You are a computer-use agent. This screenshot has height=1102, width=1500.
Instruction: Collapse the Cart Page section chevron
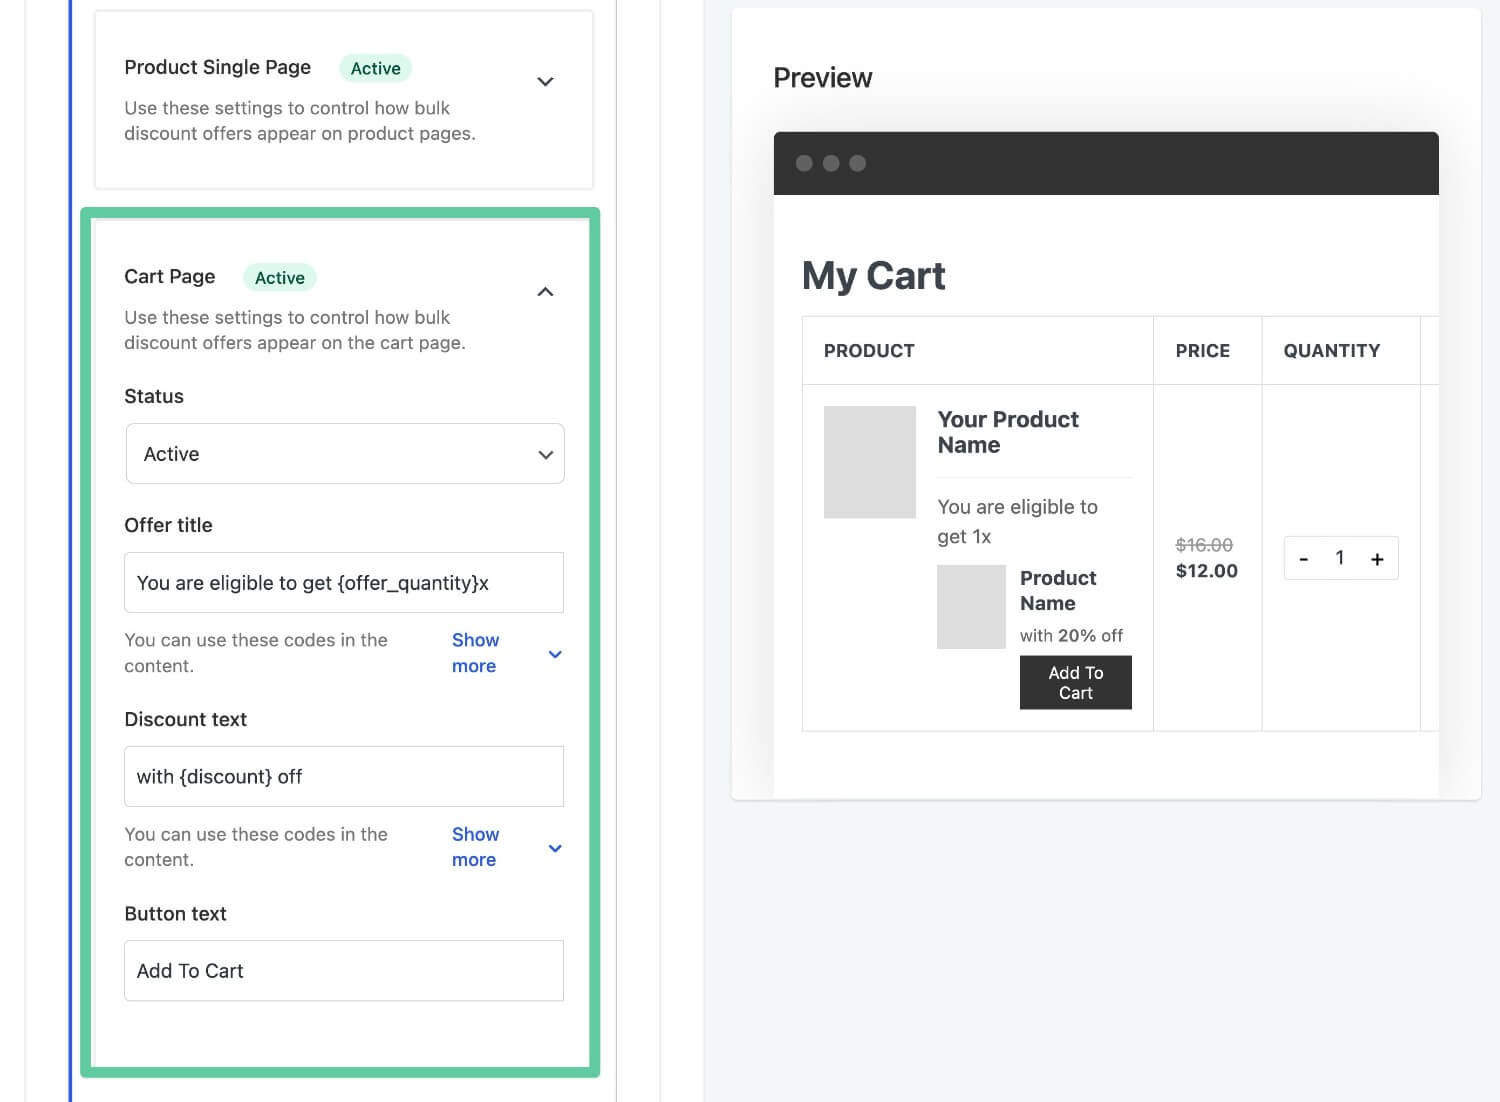click(545, 292)
